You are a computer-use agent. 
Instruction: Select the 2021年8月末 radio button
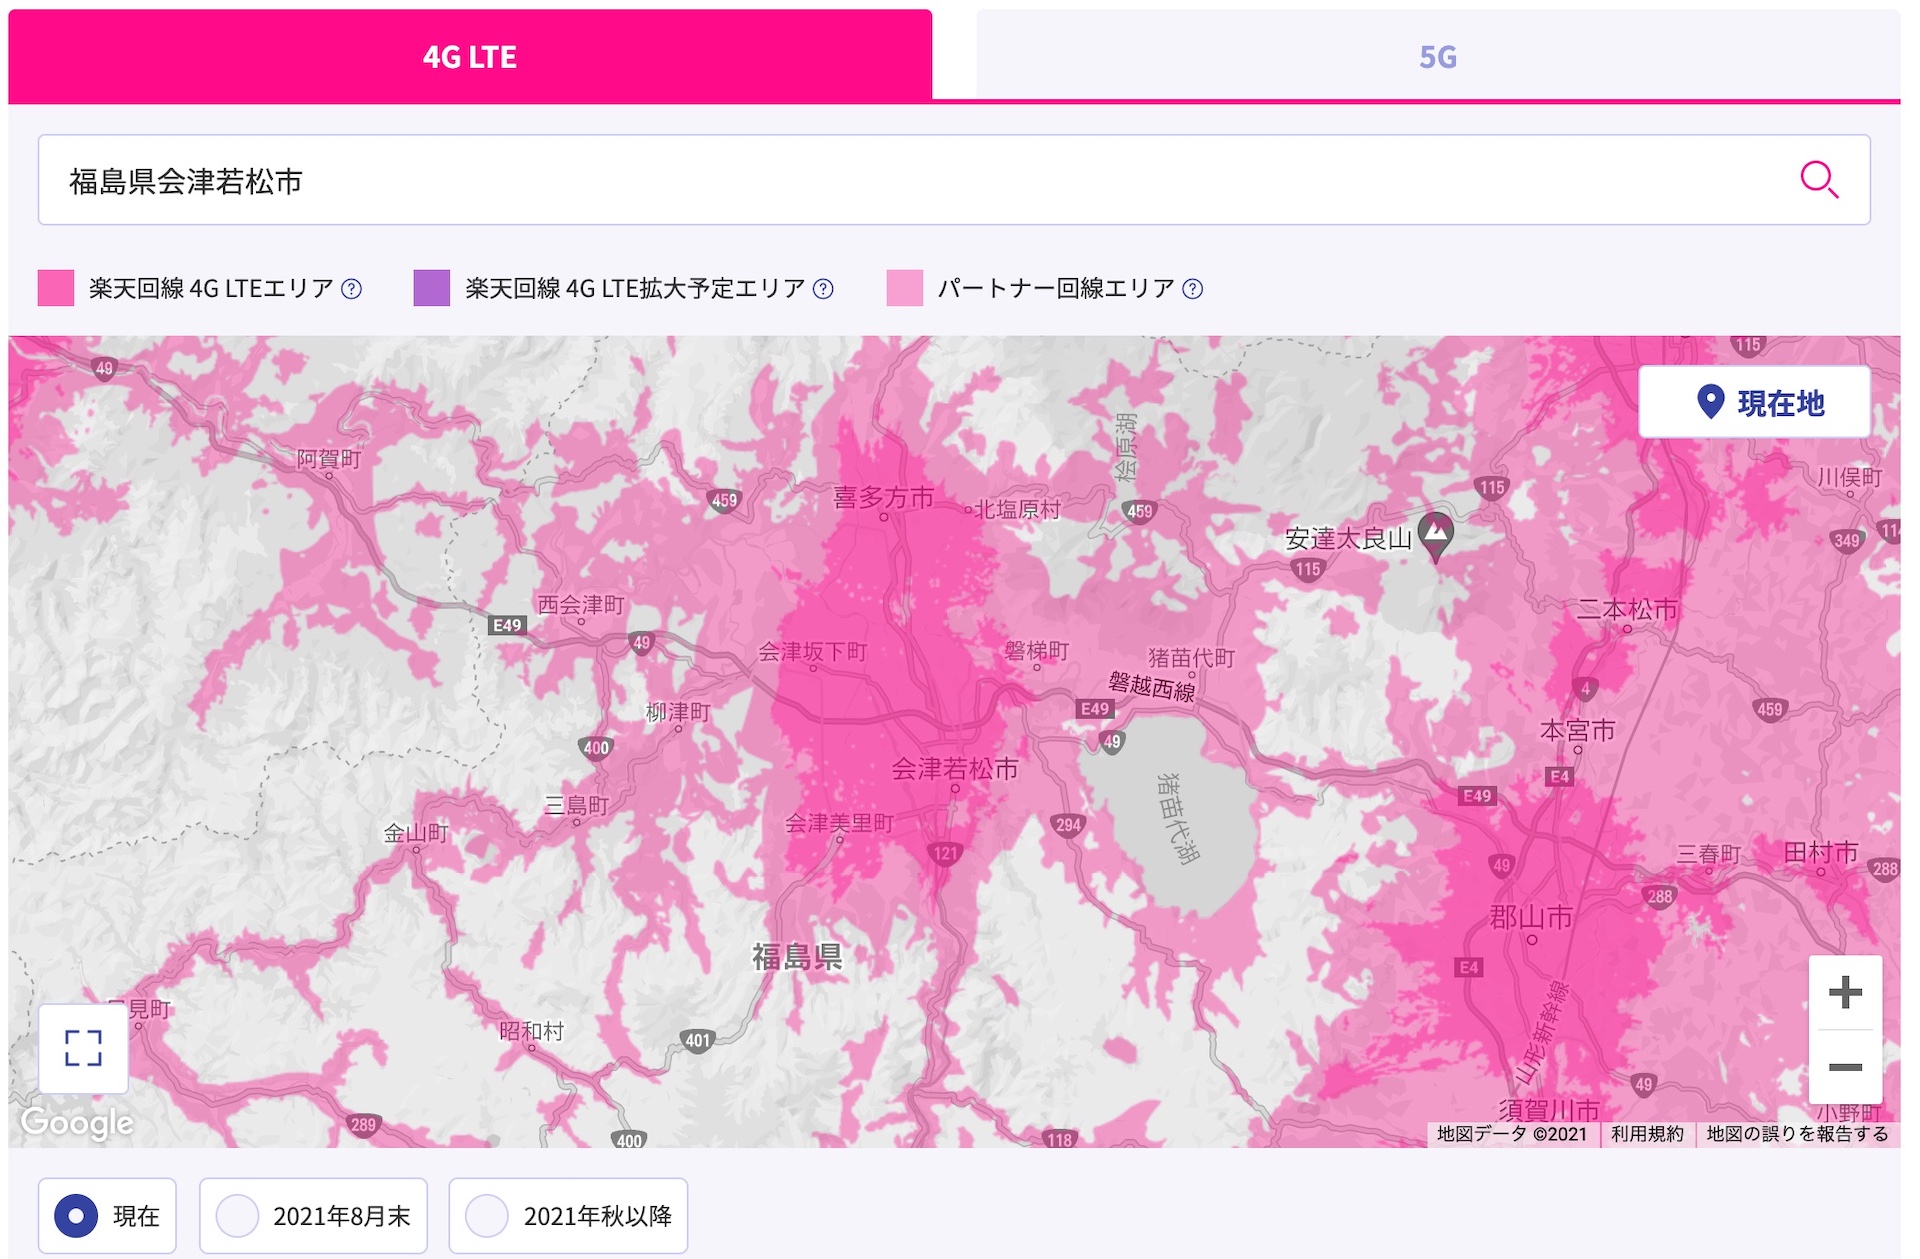(x=237, y=1215)
